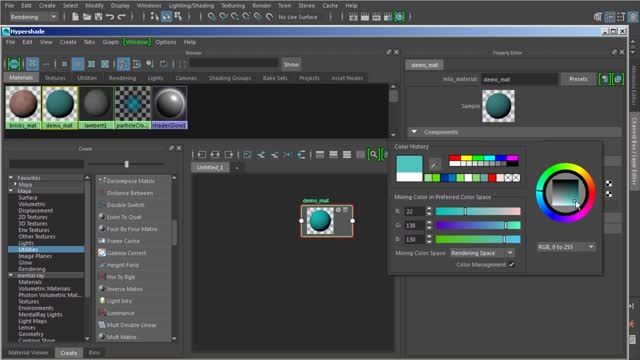This screenshot has height=360, width=640.
Task: Increase the R value stepper arrow
Action: 429,209
